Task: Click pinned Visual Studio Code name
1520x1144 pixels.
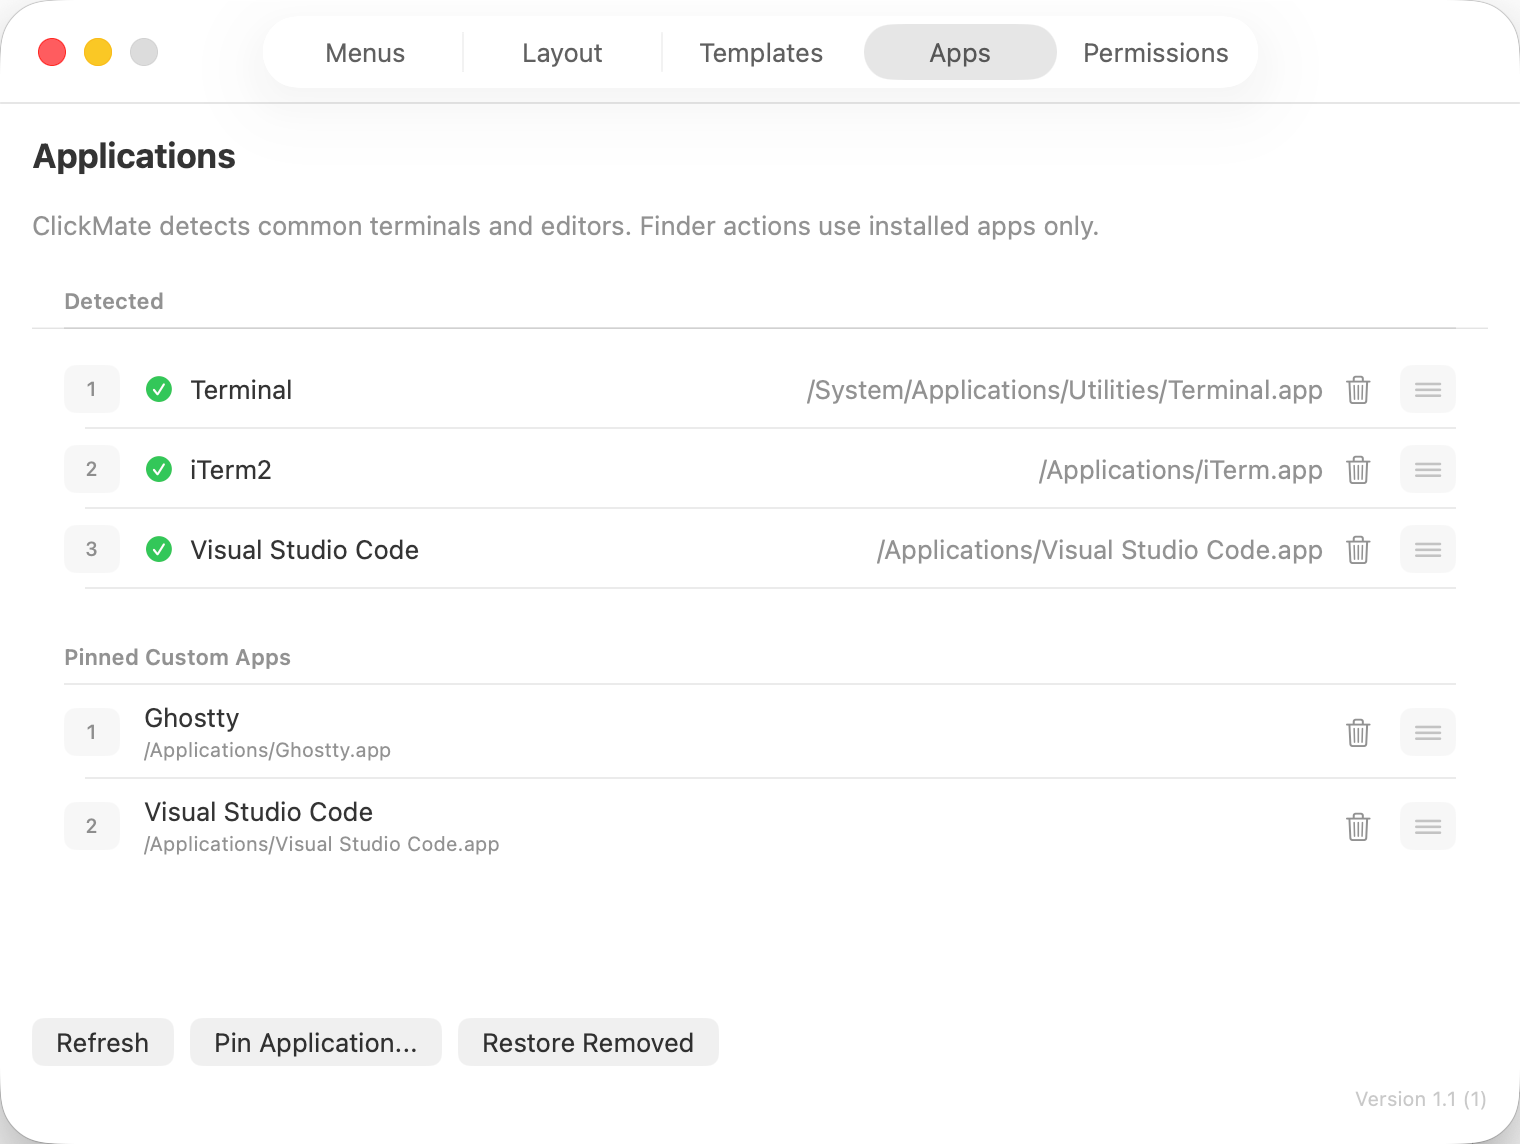Action: tap(259, 812)
